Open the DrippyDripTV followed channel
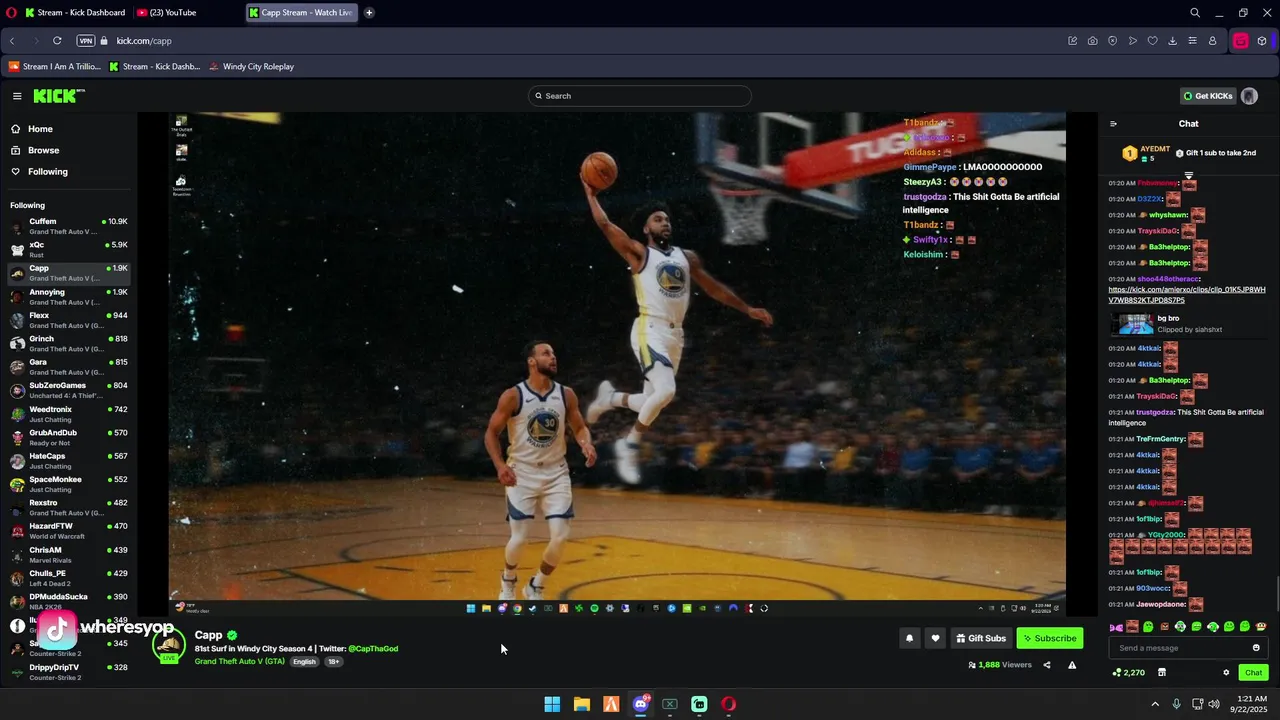Viewport: 1280px width, 720px height. tap(68, 672)
